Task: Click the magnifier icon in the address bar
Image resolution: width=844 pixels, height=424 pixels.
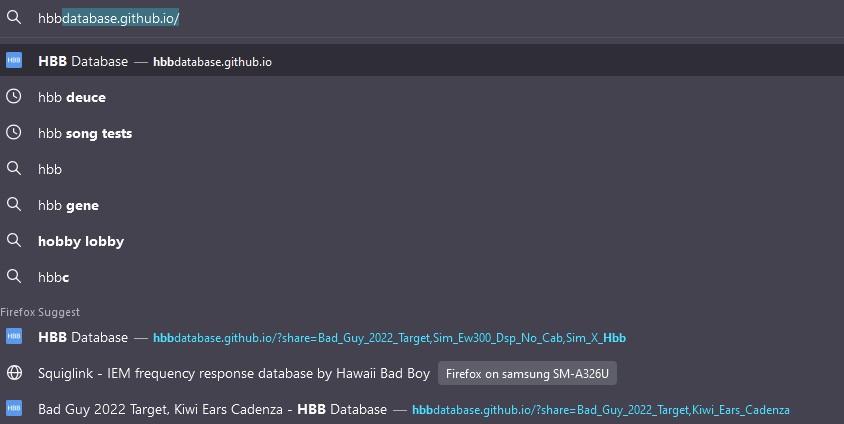Action: click(x=14, y=18)
